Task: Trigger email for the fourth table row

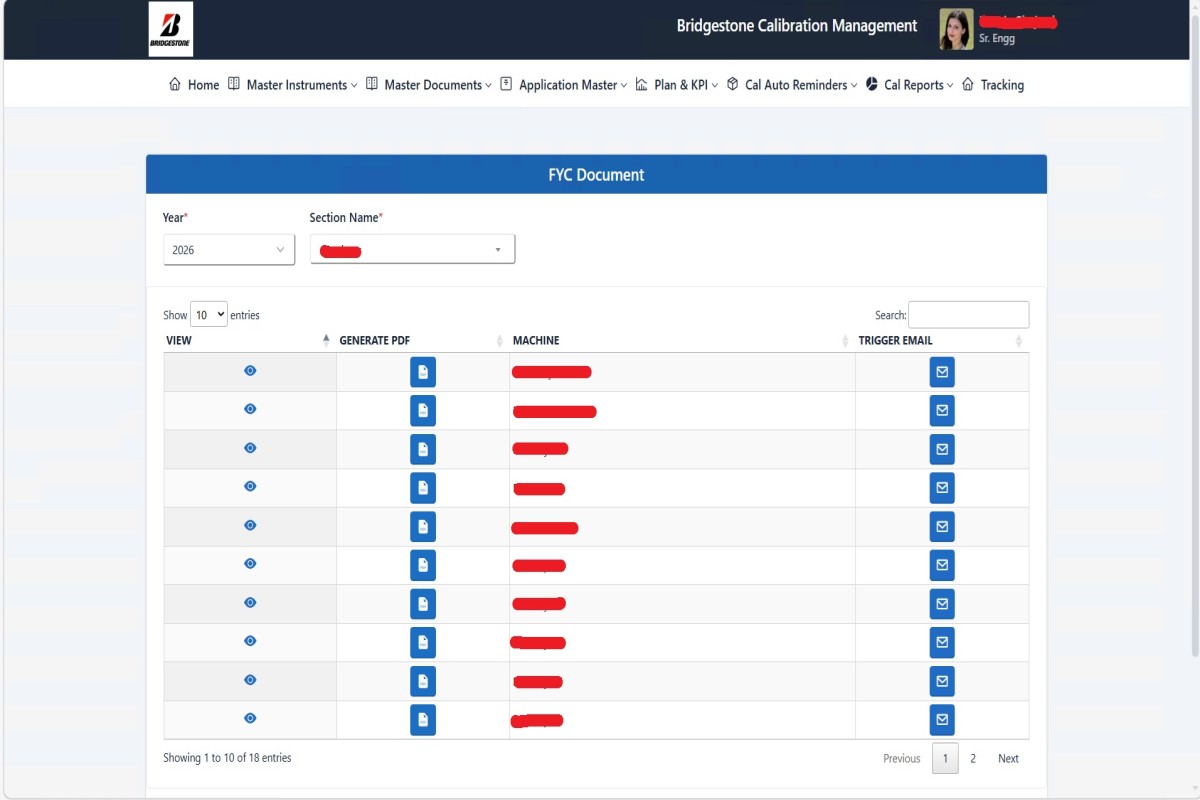Action: (941, 488)
